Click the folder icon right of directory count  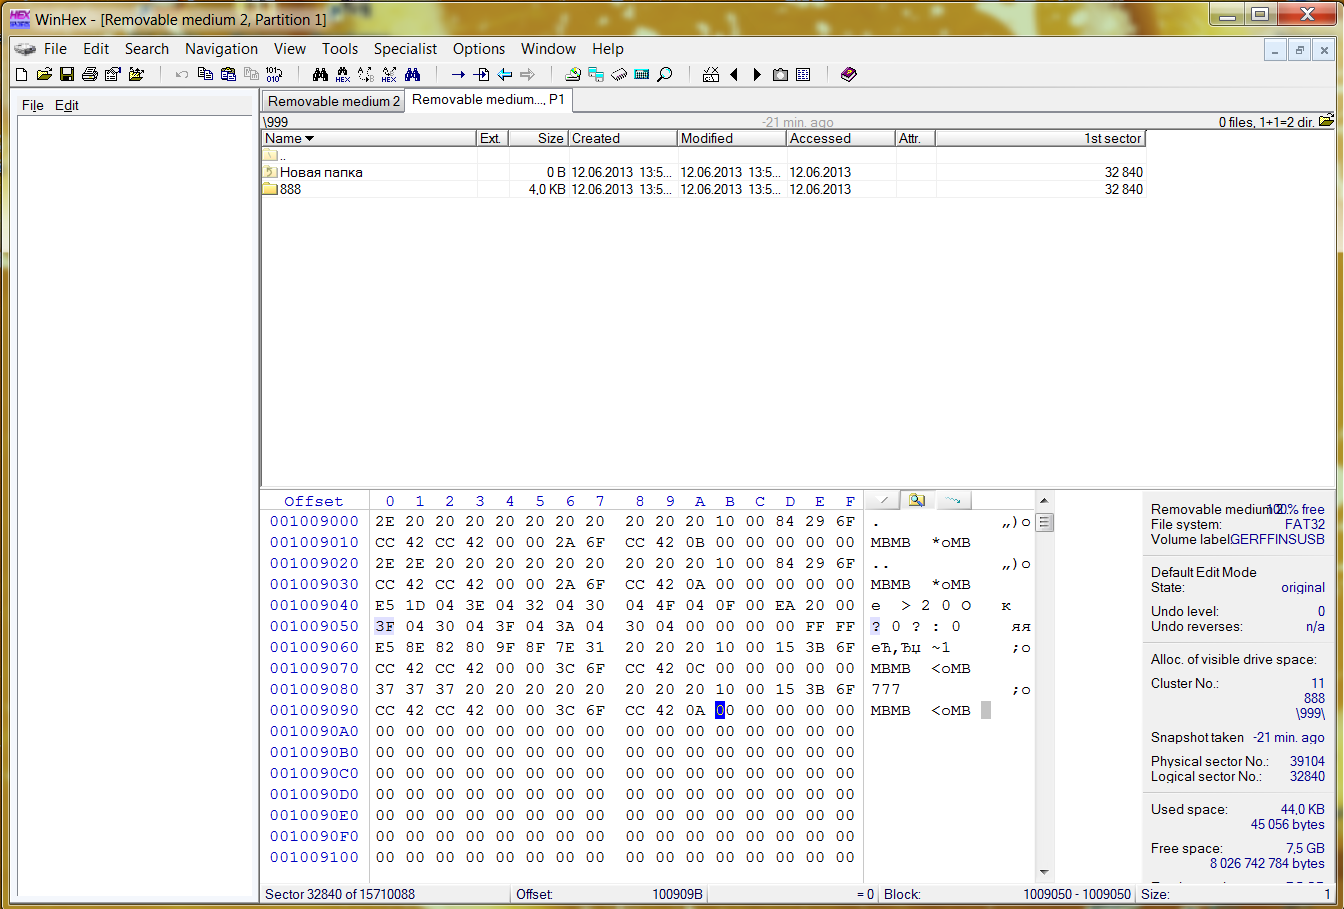[x=1326, y=121]
